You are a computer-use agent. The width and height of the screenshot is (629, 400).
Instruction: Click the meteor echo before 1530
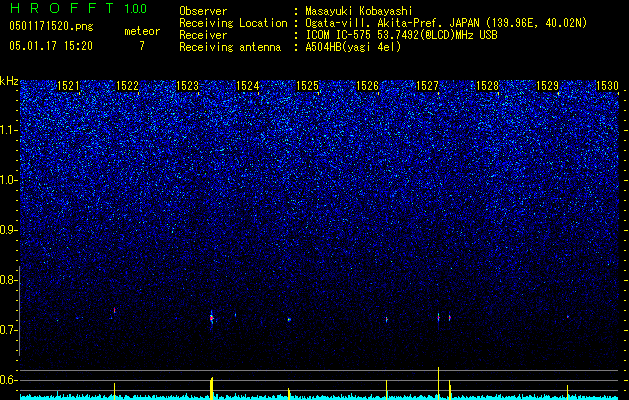tap(568, 317)
